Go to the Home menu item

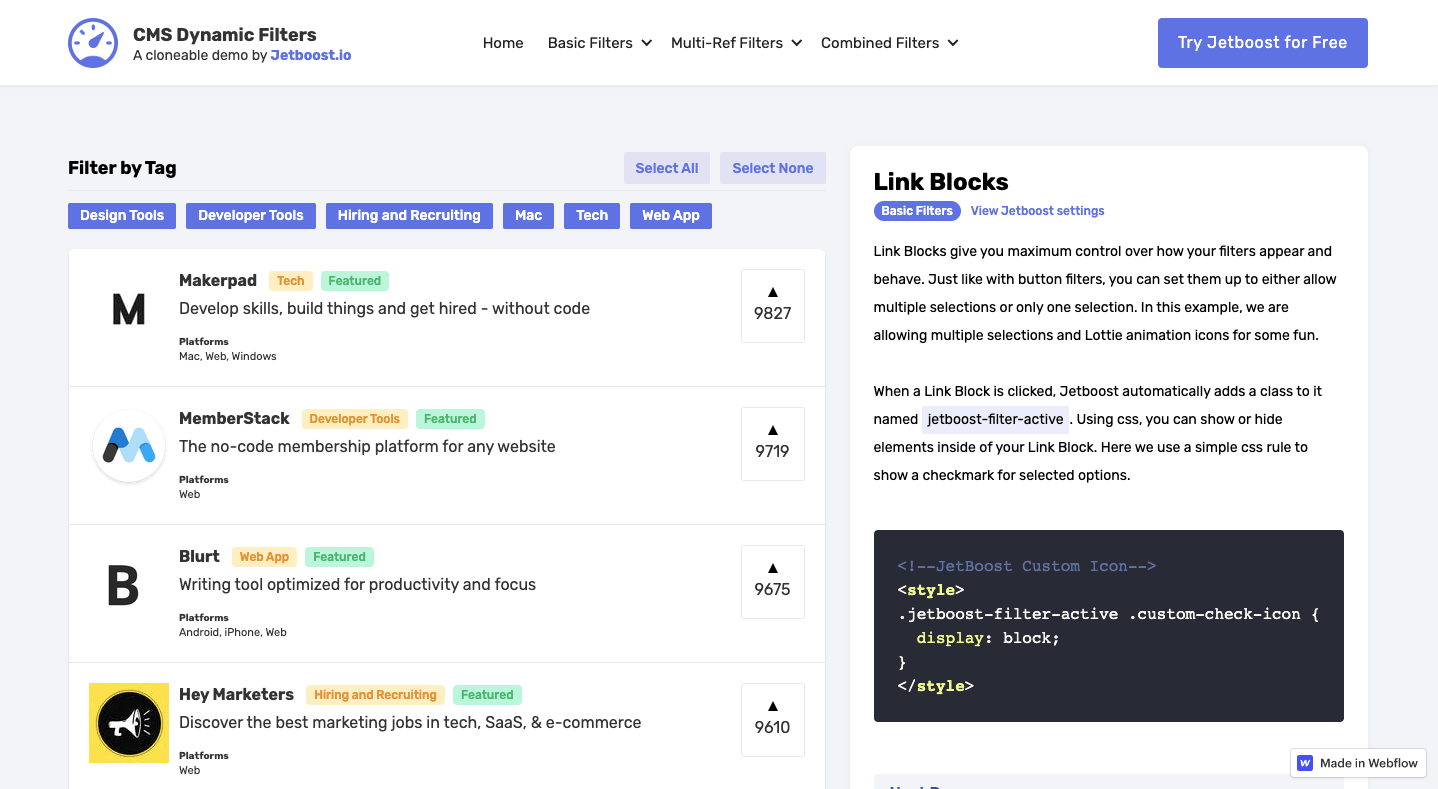[x=503, y=43]
